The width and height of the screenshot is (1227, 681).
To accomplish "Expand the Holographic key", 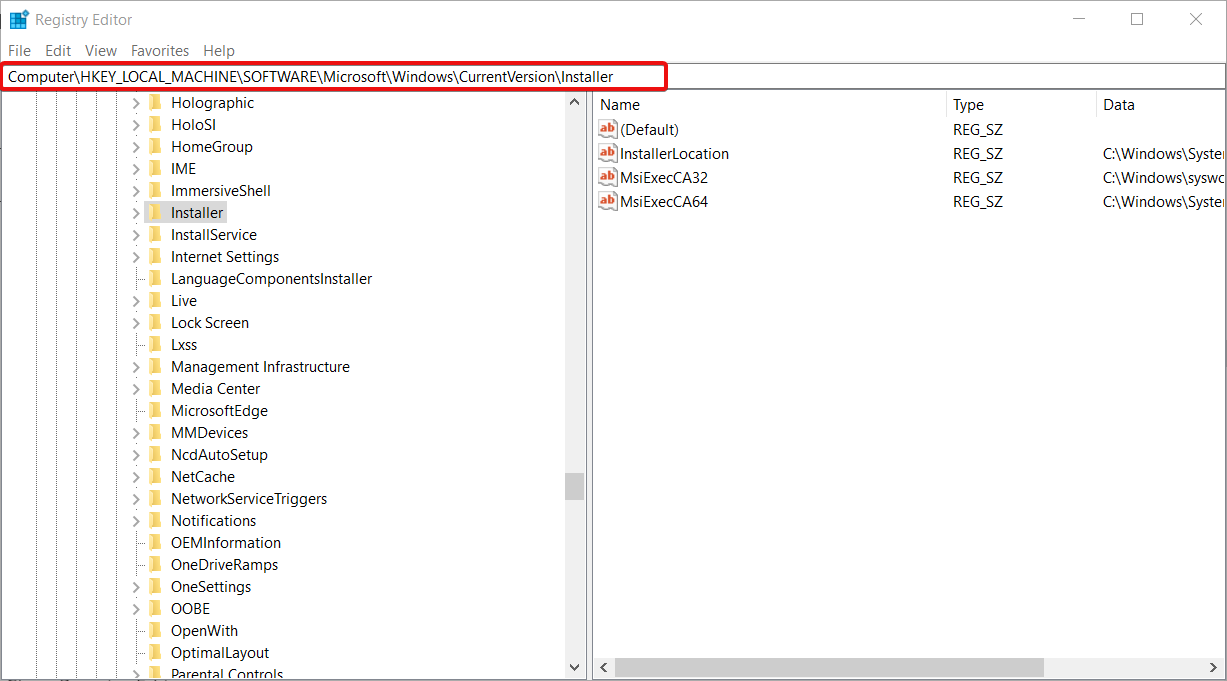I will point(136,102).
